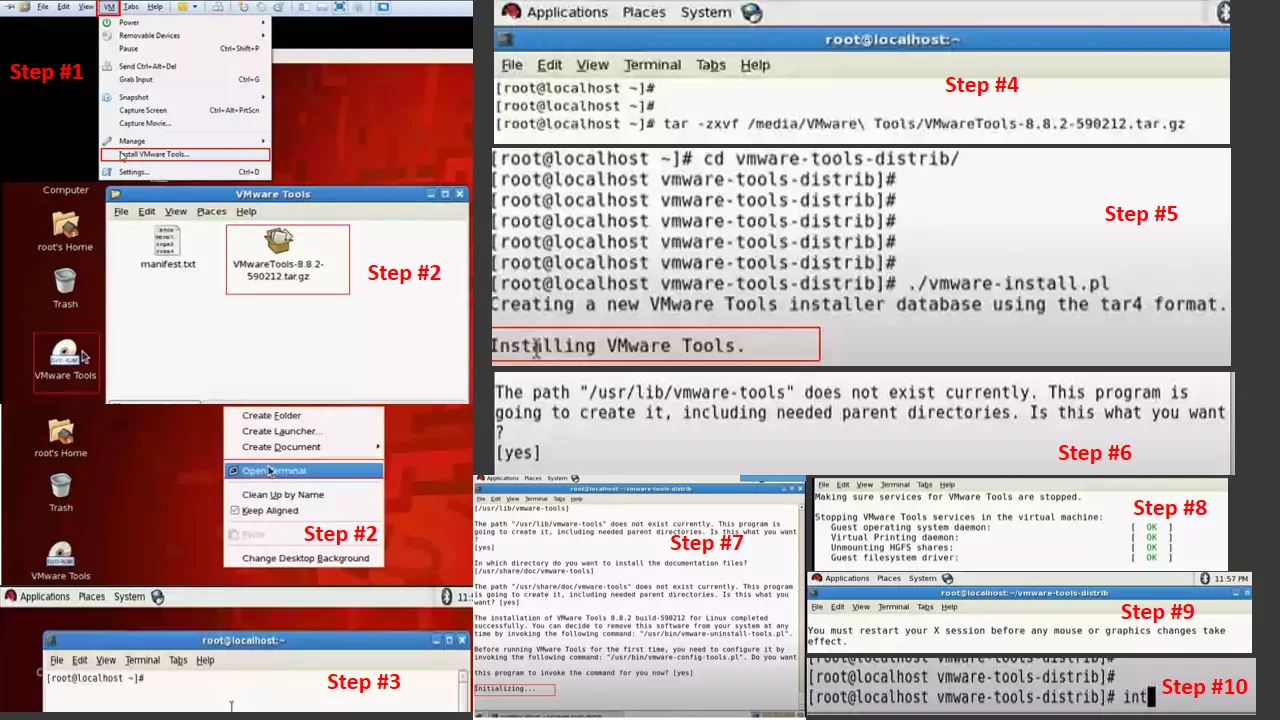
Task: Open Edit menu in terminal showing tar command
Action: (x=550, y=65)
